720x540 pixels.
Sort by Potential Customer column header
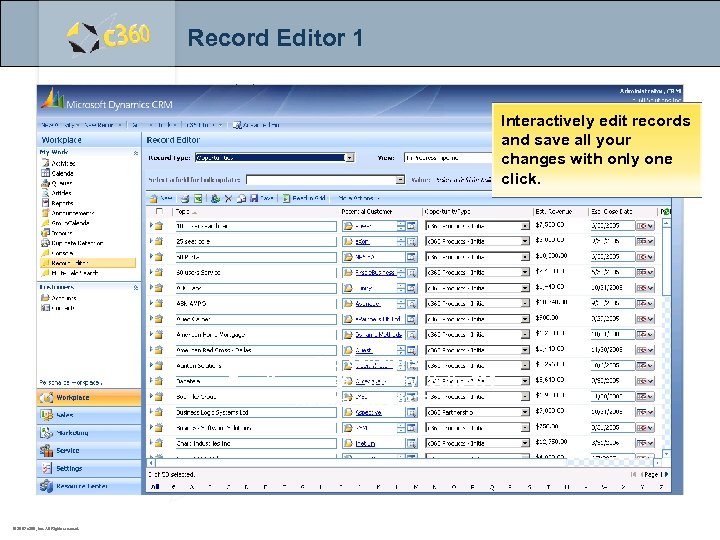click(x=366, y=212)
